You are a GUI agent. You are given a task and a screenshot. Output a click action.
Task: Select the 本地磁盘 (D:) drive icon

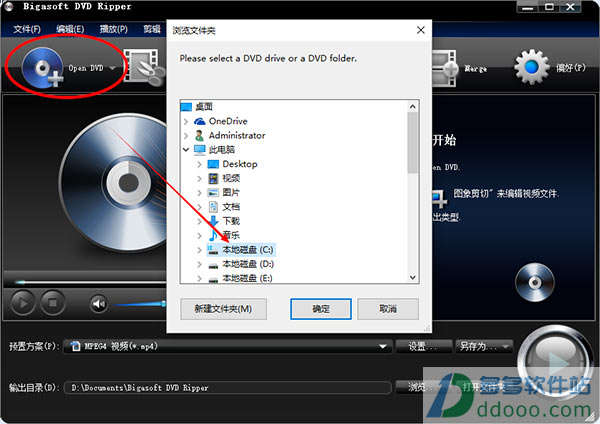(x=213, y=265)
